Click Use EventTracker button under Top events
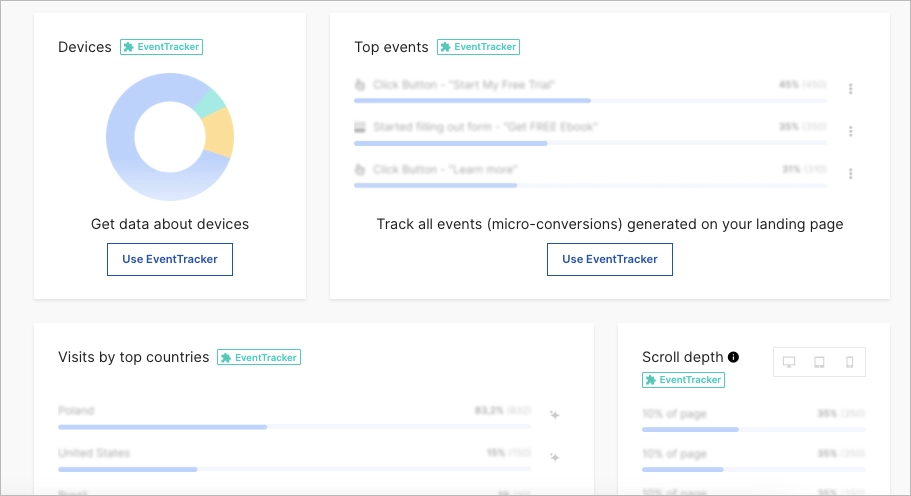Viewport: 911px width, 496px height. point(609,260)
